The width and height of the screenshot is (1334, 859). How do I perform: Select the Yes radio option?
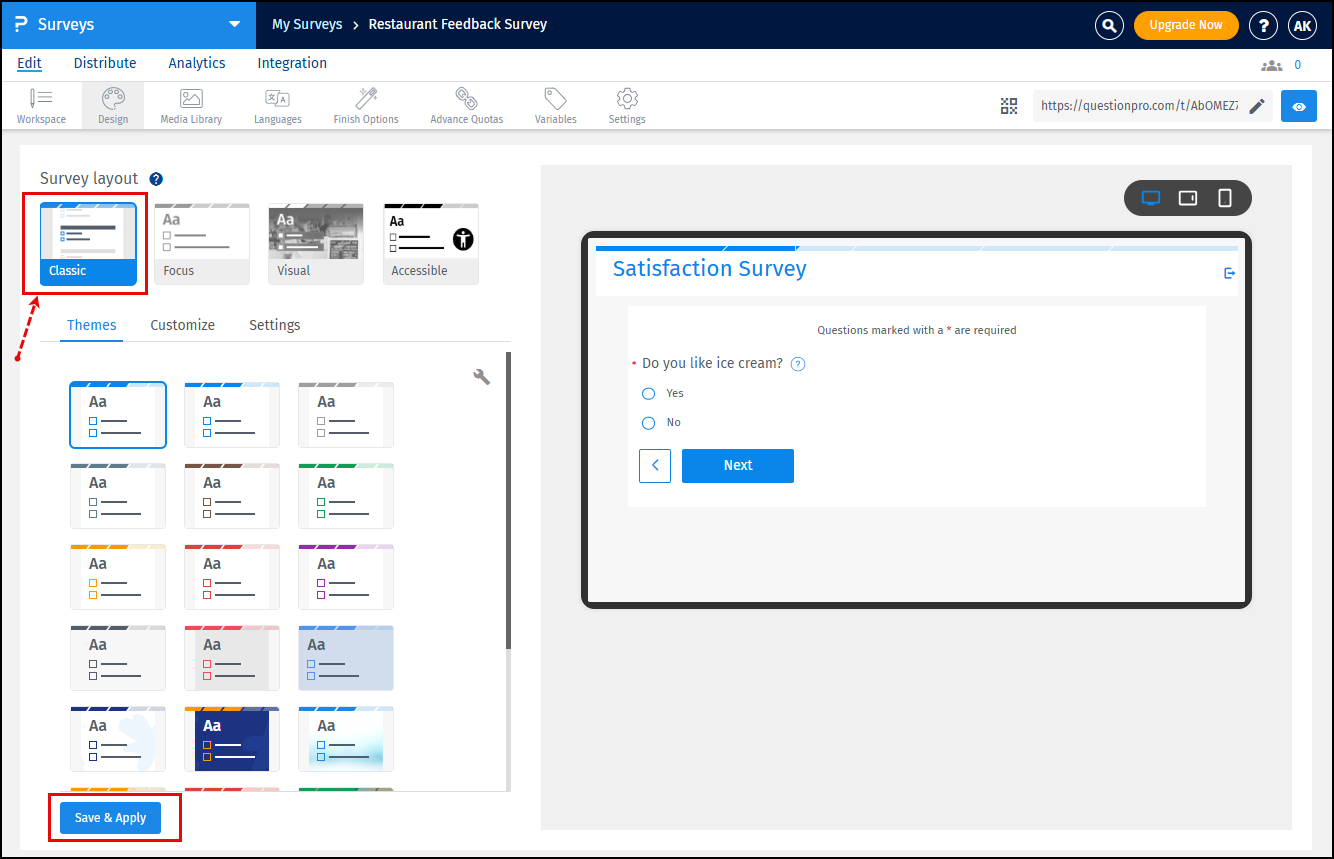pyautogui.click(x=648, y=393)
